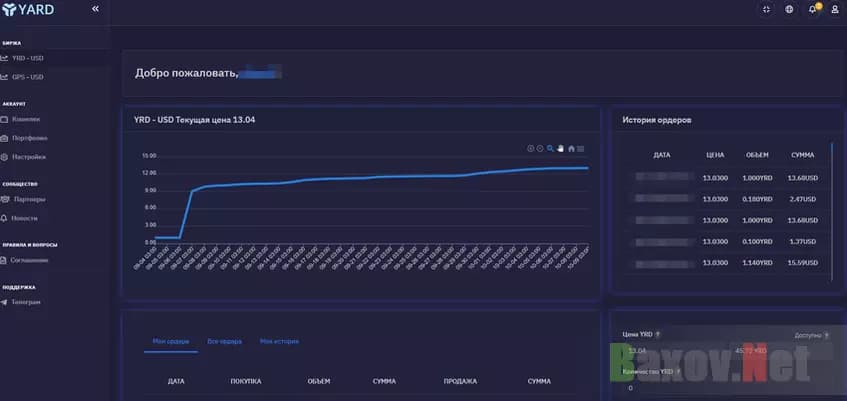Collapse the sidebar with the double-chevron

click(x=95, y=8)
